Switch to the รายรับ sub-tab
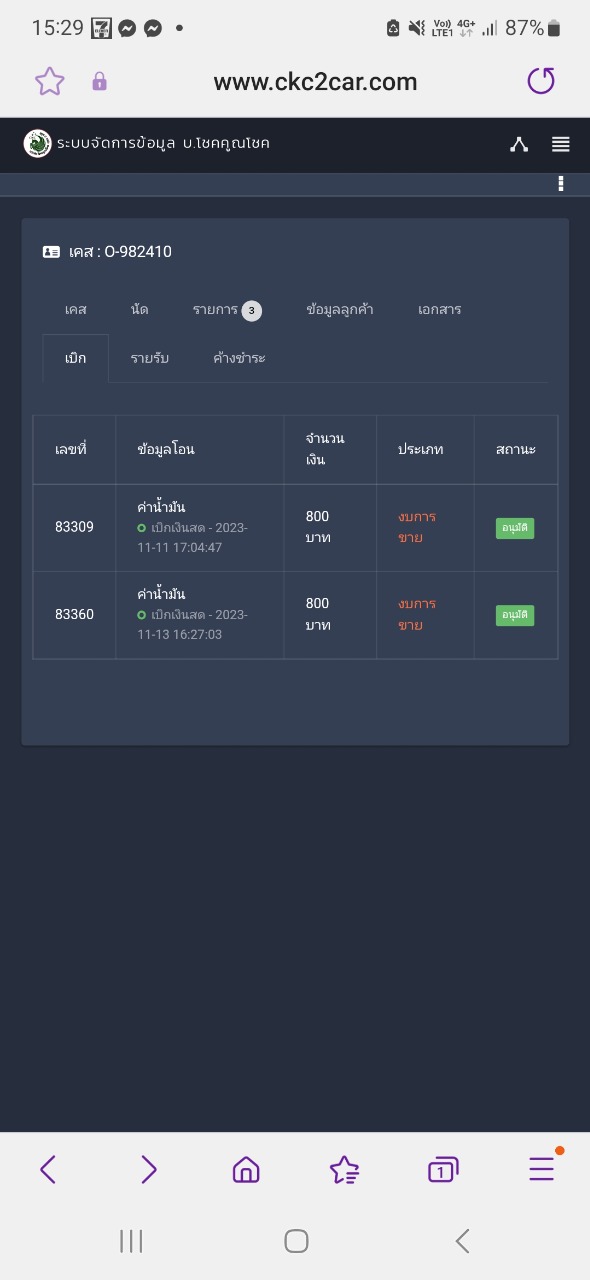 [x=150, y=358]
